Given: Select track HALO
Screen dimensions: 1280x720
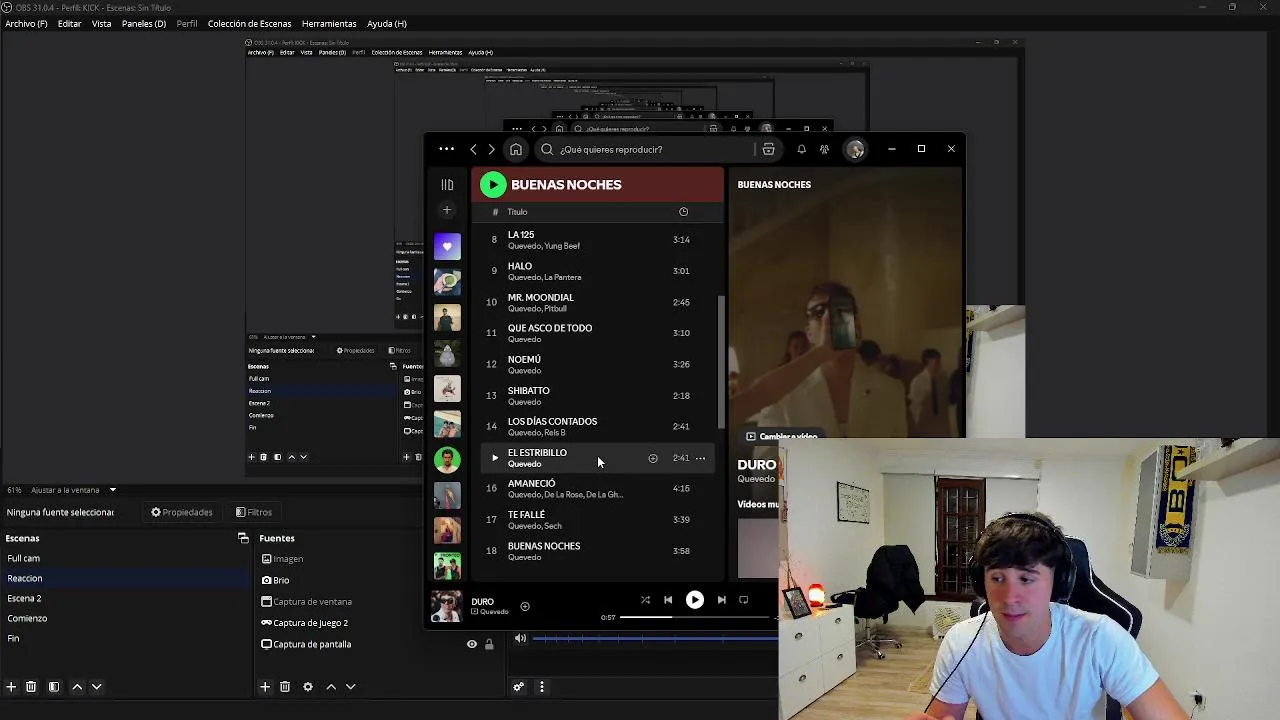Looking at the screenshot, I should (x=597, y=271).
